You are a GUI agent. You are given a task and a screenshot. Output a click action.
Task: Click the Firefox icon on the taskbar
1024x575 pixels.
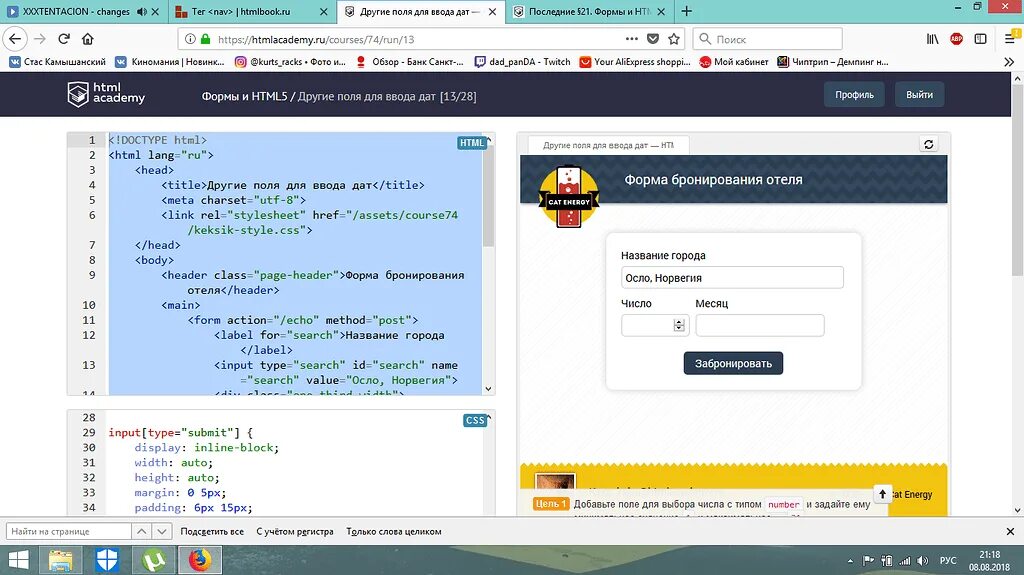(200, 561)
